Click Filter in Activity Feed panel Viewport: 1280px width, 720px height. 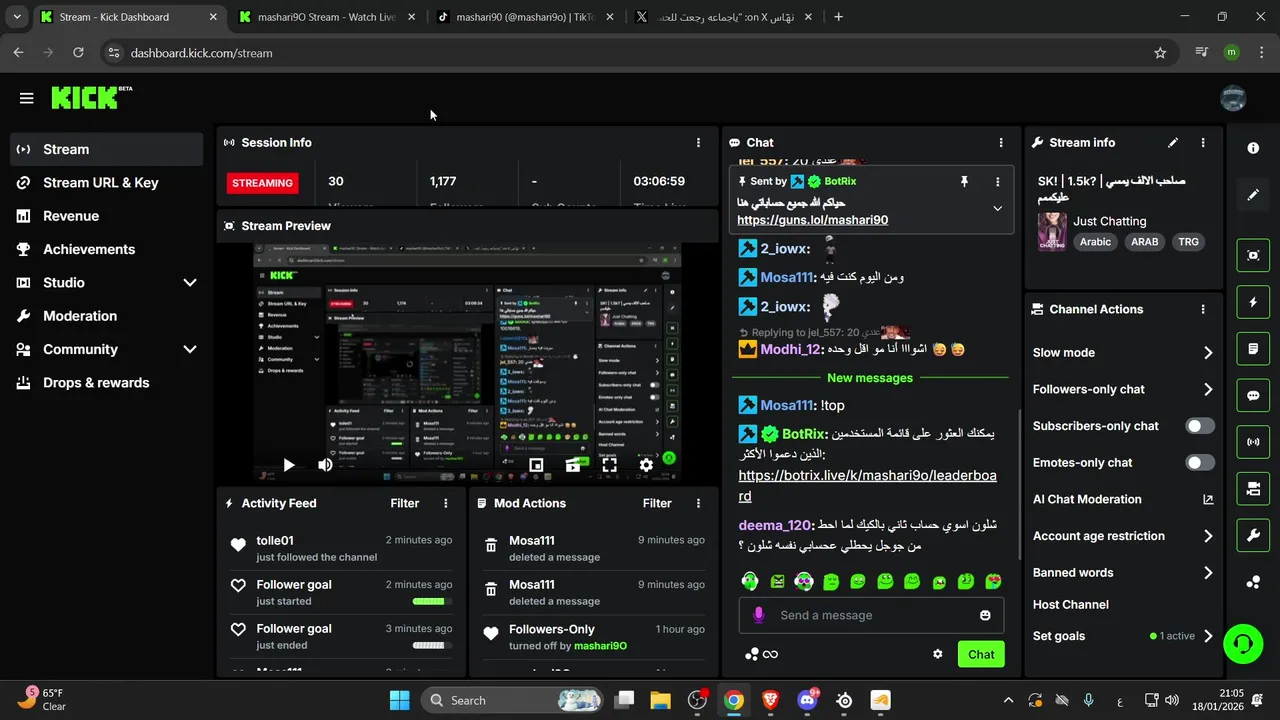point(405,503)
